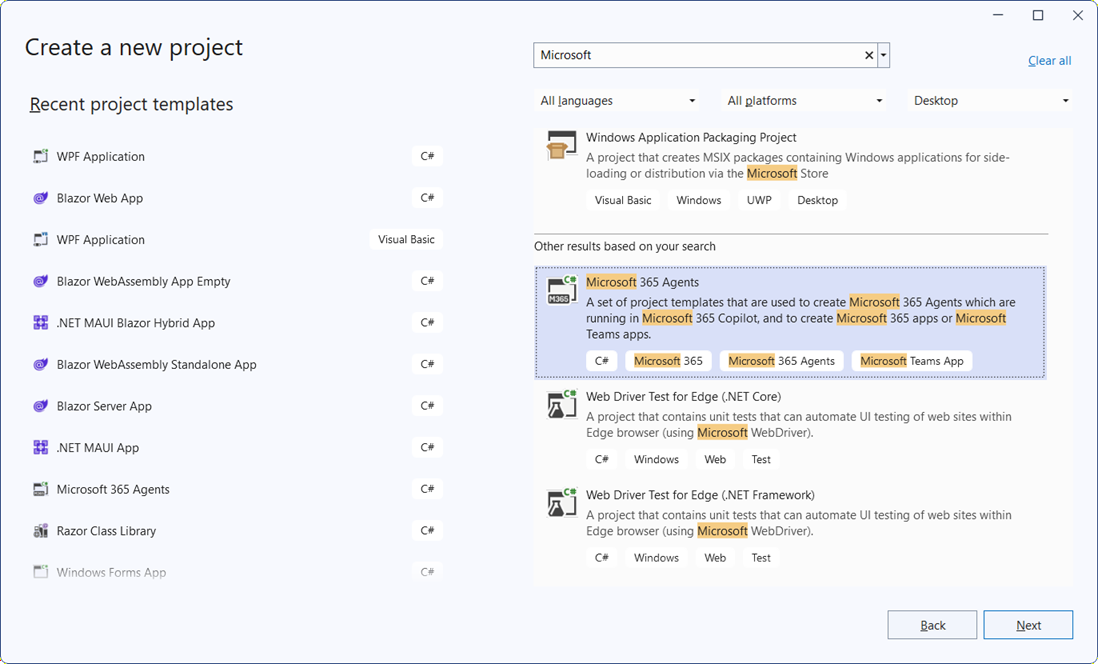The width and height of the screenshot is (1098, 664).
Task: Click the Microsoft 365 Agents template icon
Action: click(x=561, y=291)
